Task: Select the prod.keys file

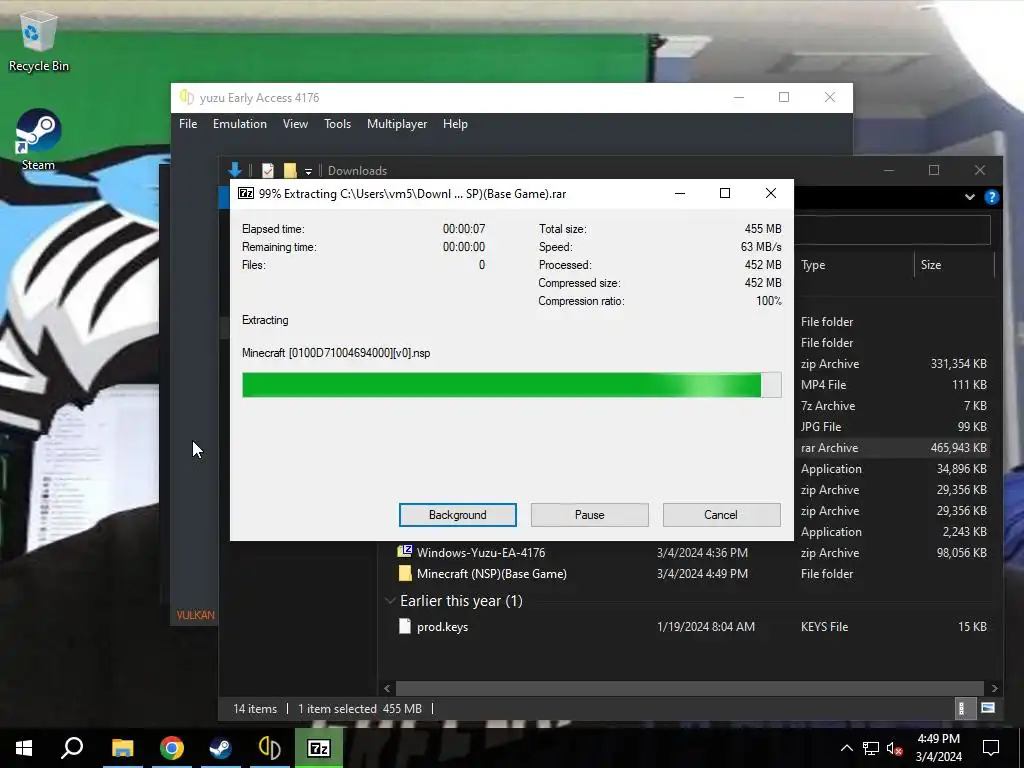Action: [x=443, y=627]
